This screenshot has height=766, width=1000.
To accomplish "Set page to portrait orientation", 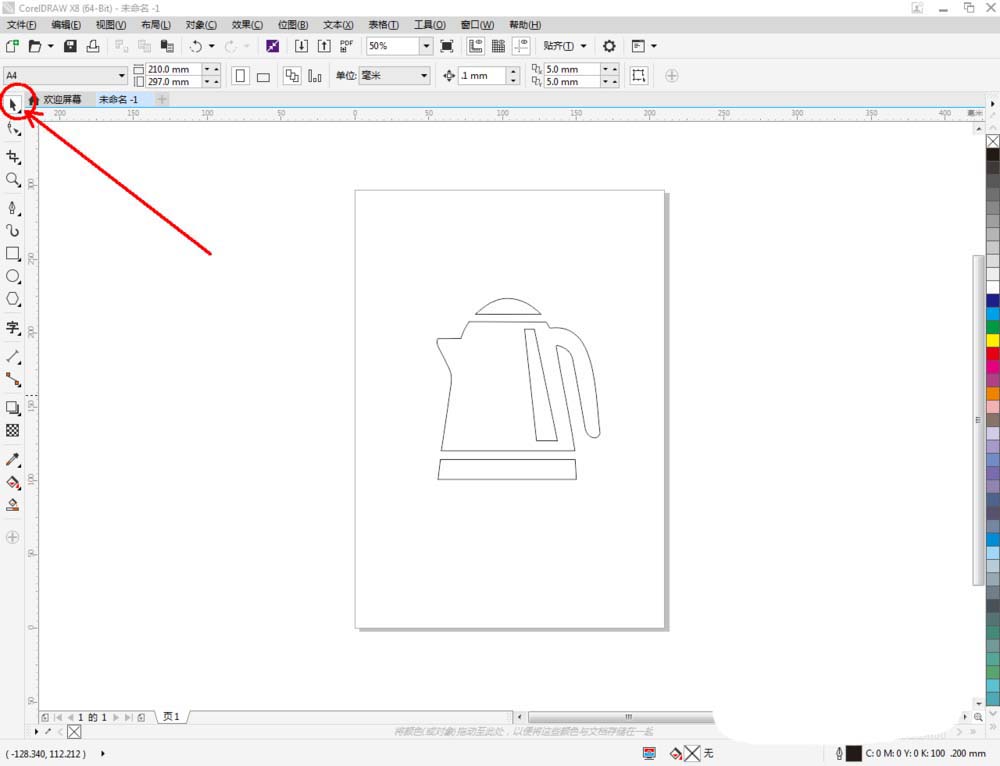I will 240,76.
